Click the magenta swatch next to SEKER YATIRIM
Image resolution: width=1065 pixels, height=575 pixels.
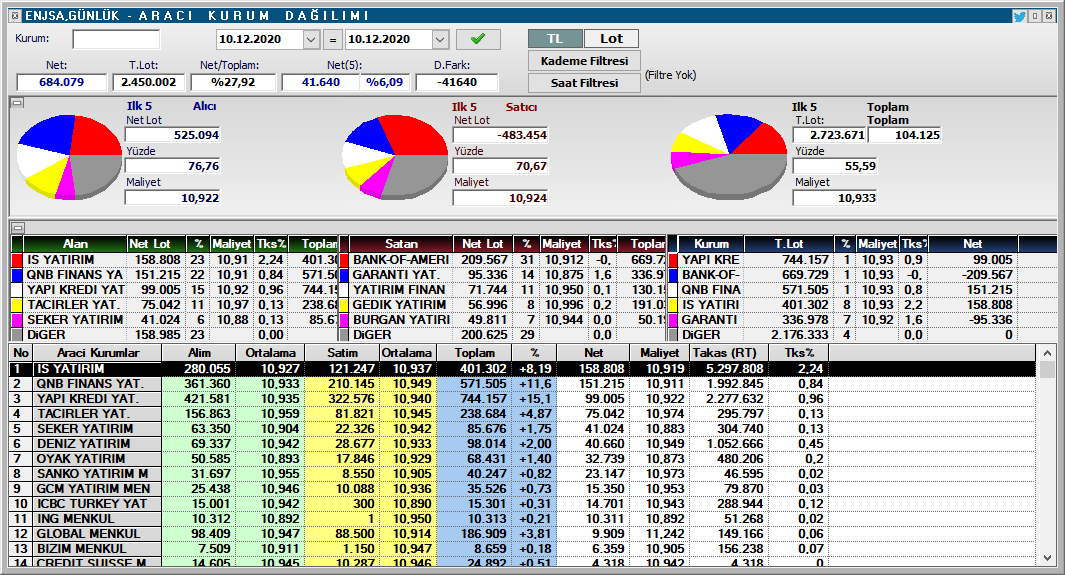point(18,320)
